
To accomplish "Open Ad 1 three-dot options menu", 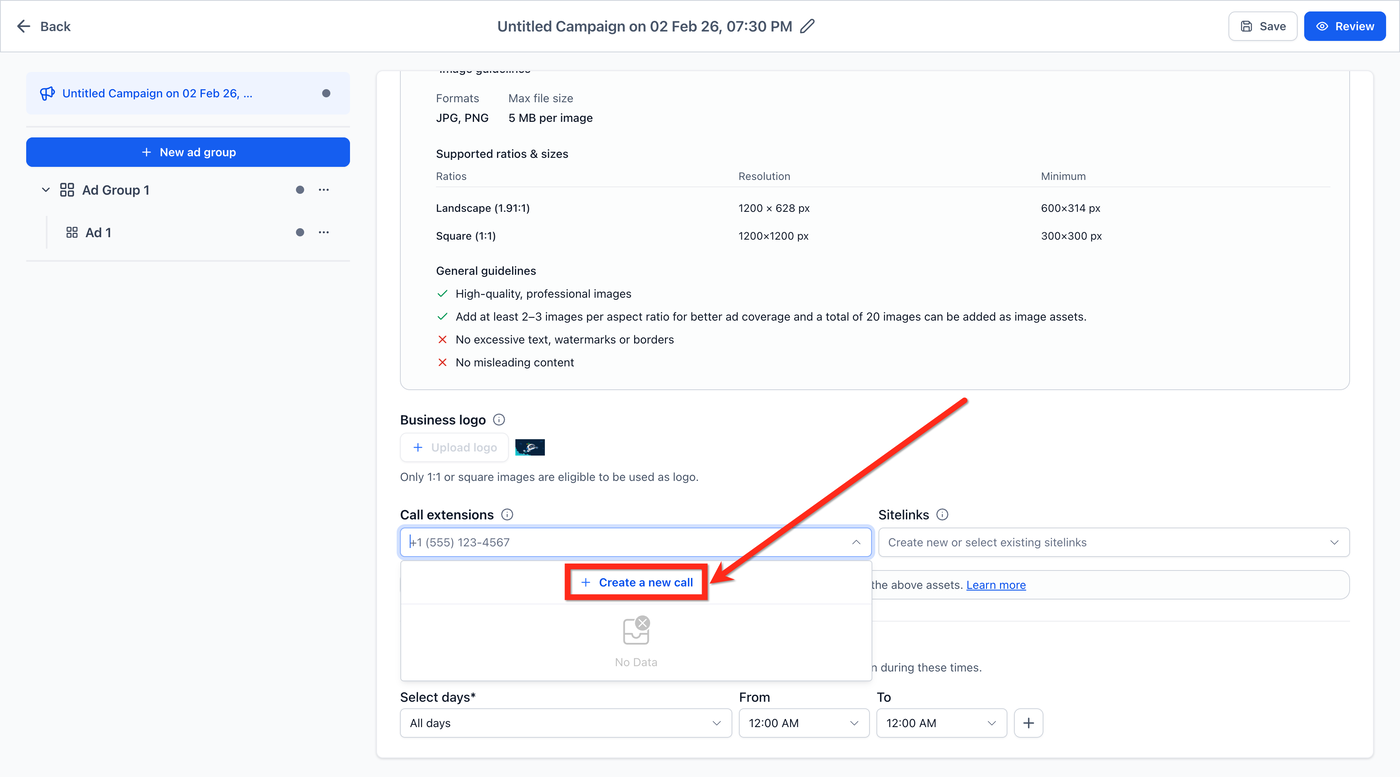I will tap(323, 232).
